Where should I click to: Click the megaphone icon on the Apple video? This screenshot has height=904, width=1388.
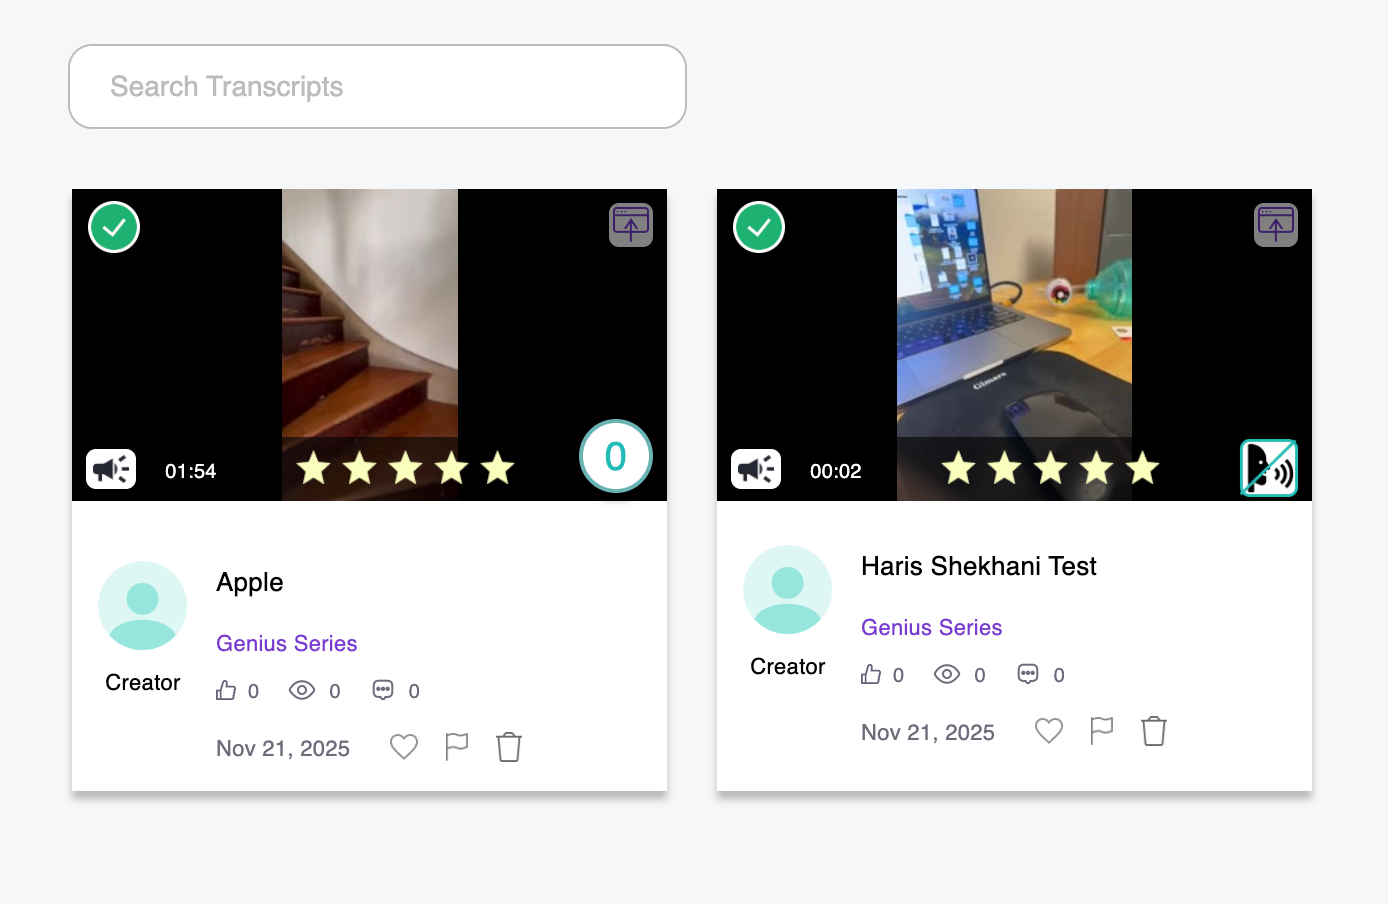pos(111,468)
